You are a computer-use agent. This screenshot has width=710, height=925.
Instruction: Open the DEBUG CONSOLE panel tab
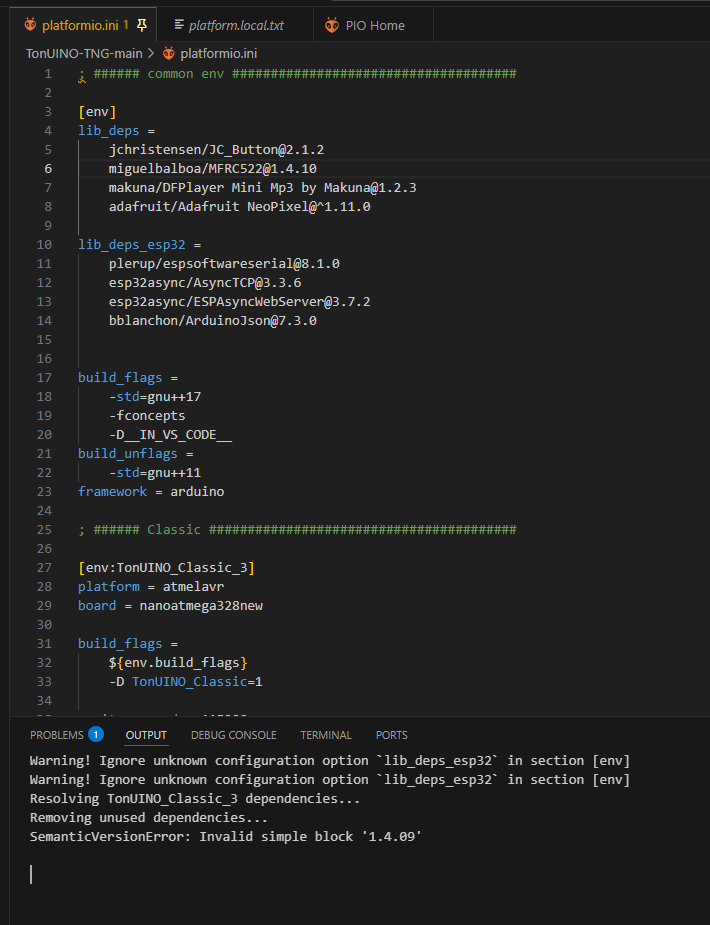(x=233, y=735)
